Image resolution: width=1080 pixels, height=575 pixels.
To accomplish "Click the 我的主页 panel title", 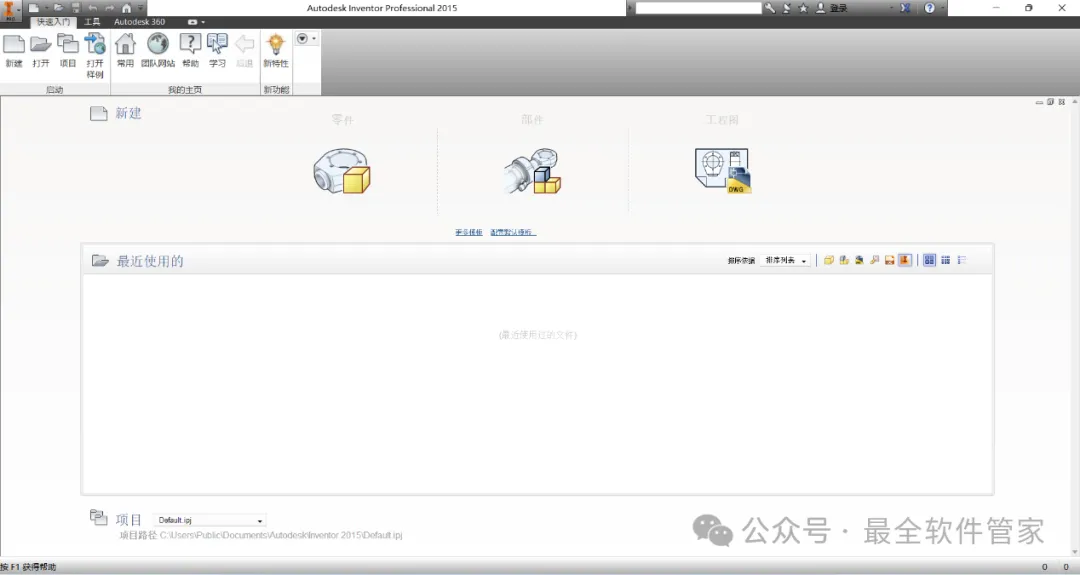I will [185, 90].
